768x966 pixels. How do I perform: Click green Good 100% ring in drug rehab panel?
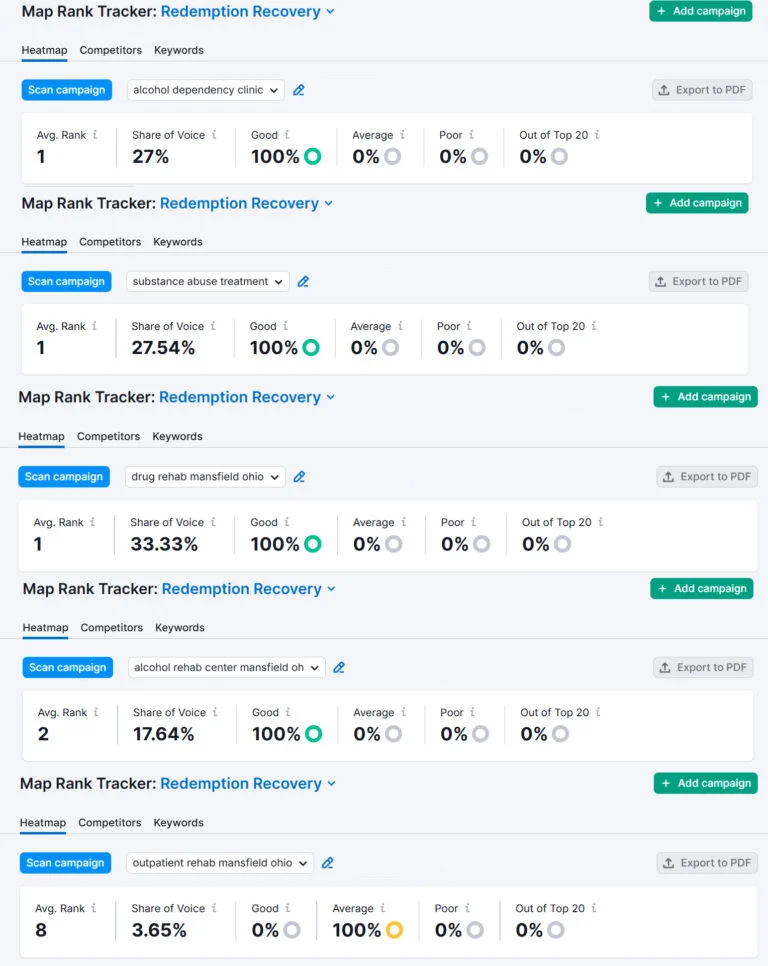click(x=313, y=545)
